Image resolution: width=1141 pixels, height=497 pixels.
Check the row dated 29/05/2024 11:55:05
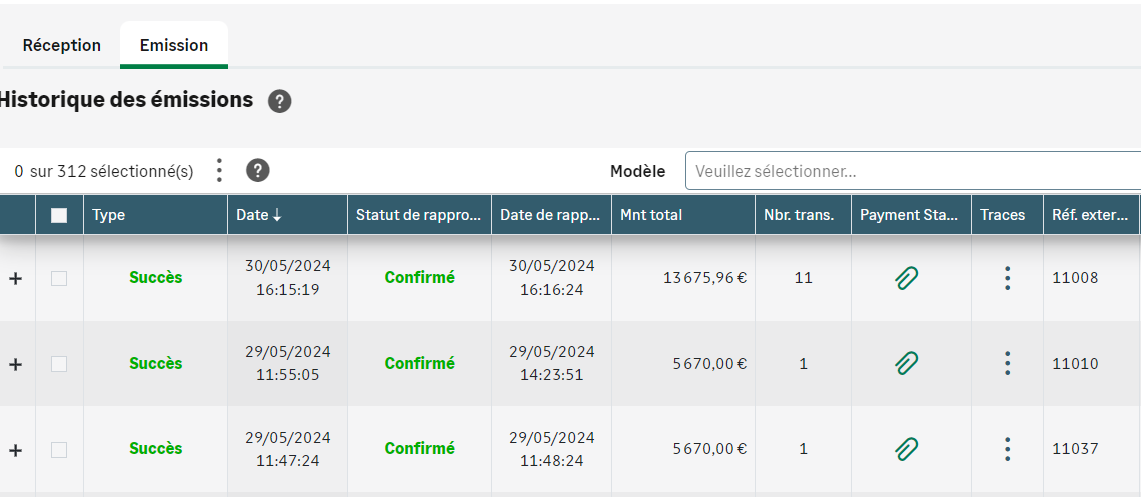tap(59, 364)
